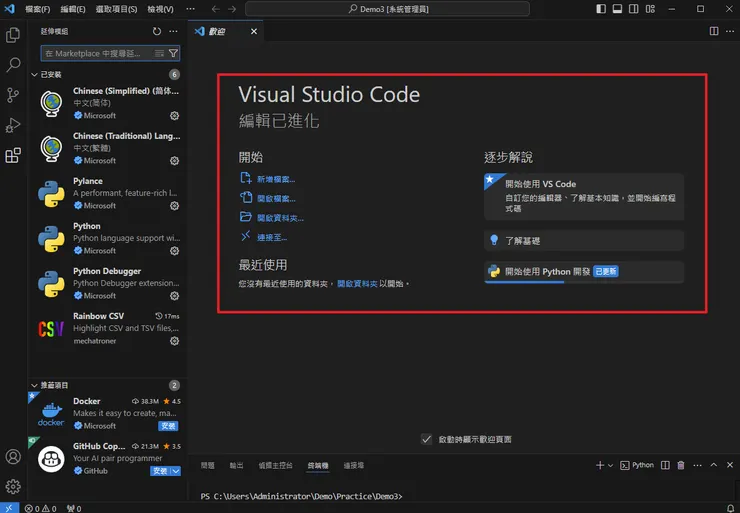This screenshot has height=513, width=740.
Task: Open the new terminal launch profile dropdown
Action: click(611, 465)
